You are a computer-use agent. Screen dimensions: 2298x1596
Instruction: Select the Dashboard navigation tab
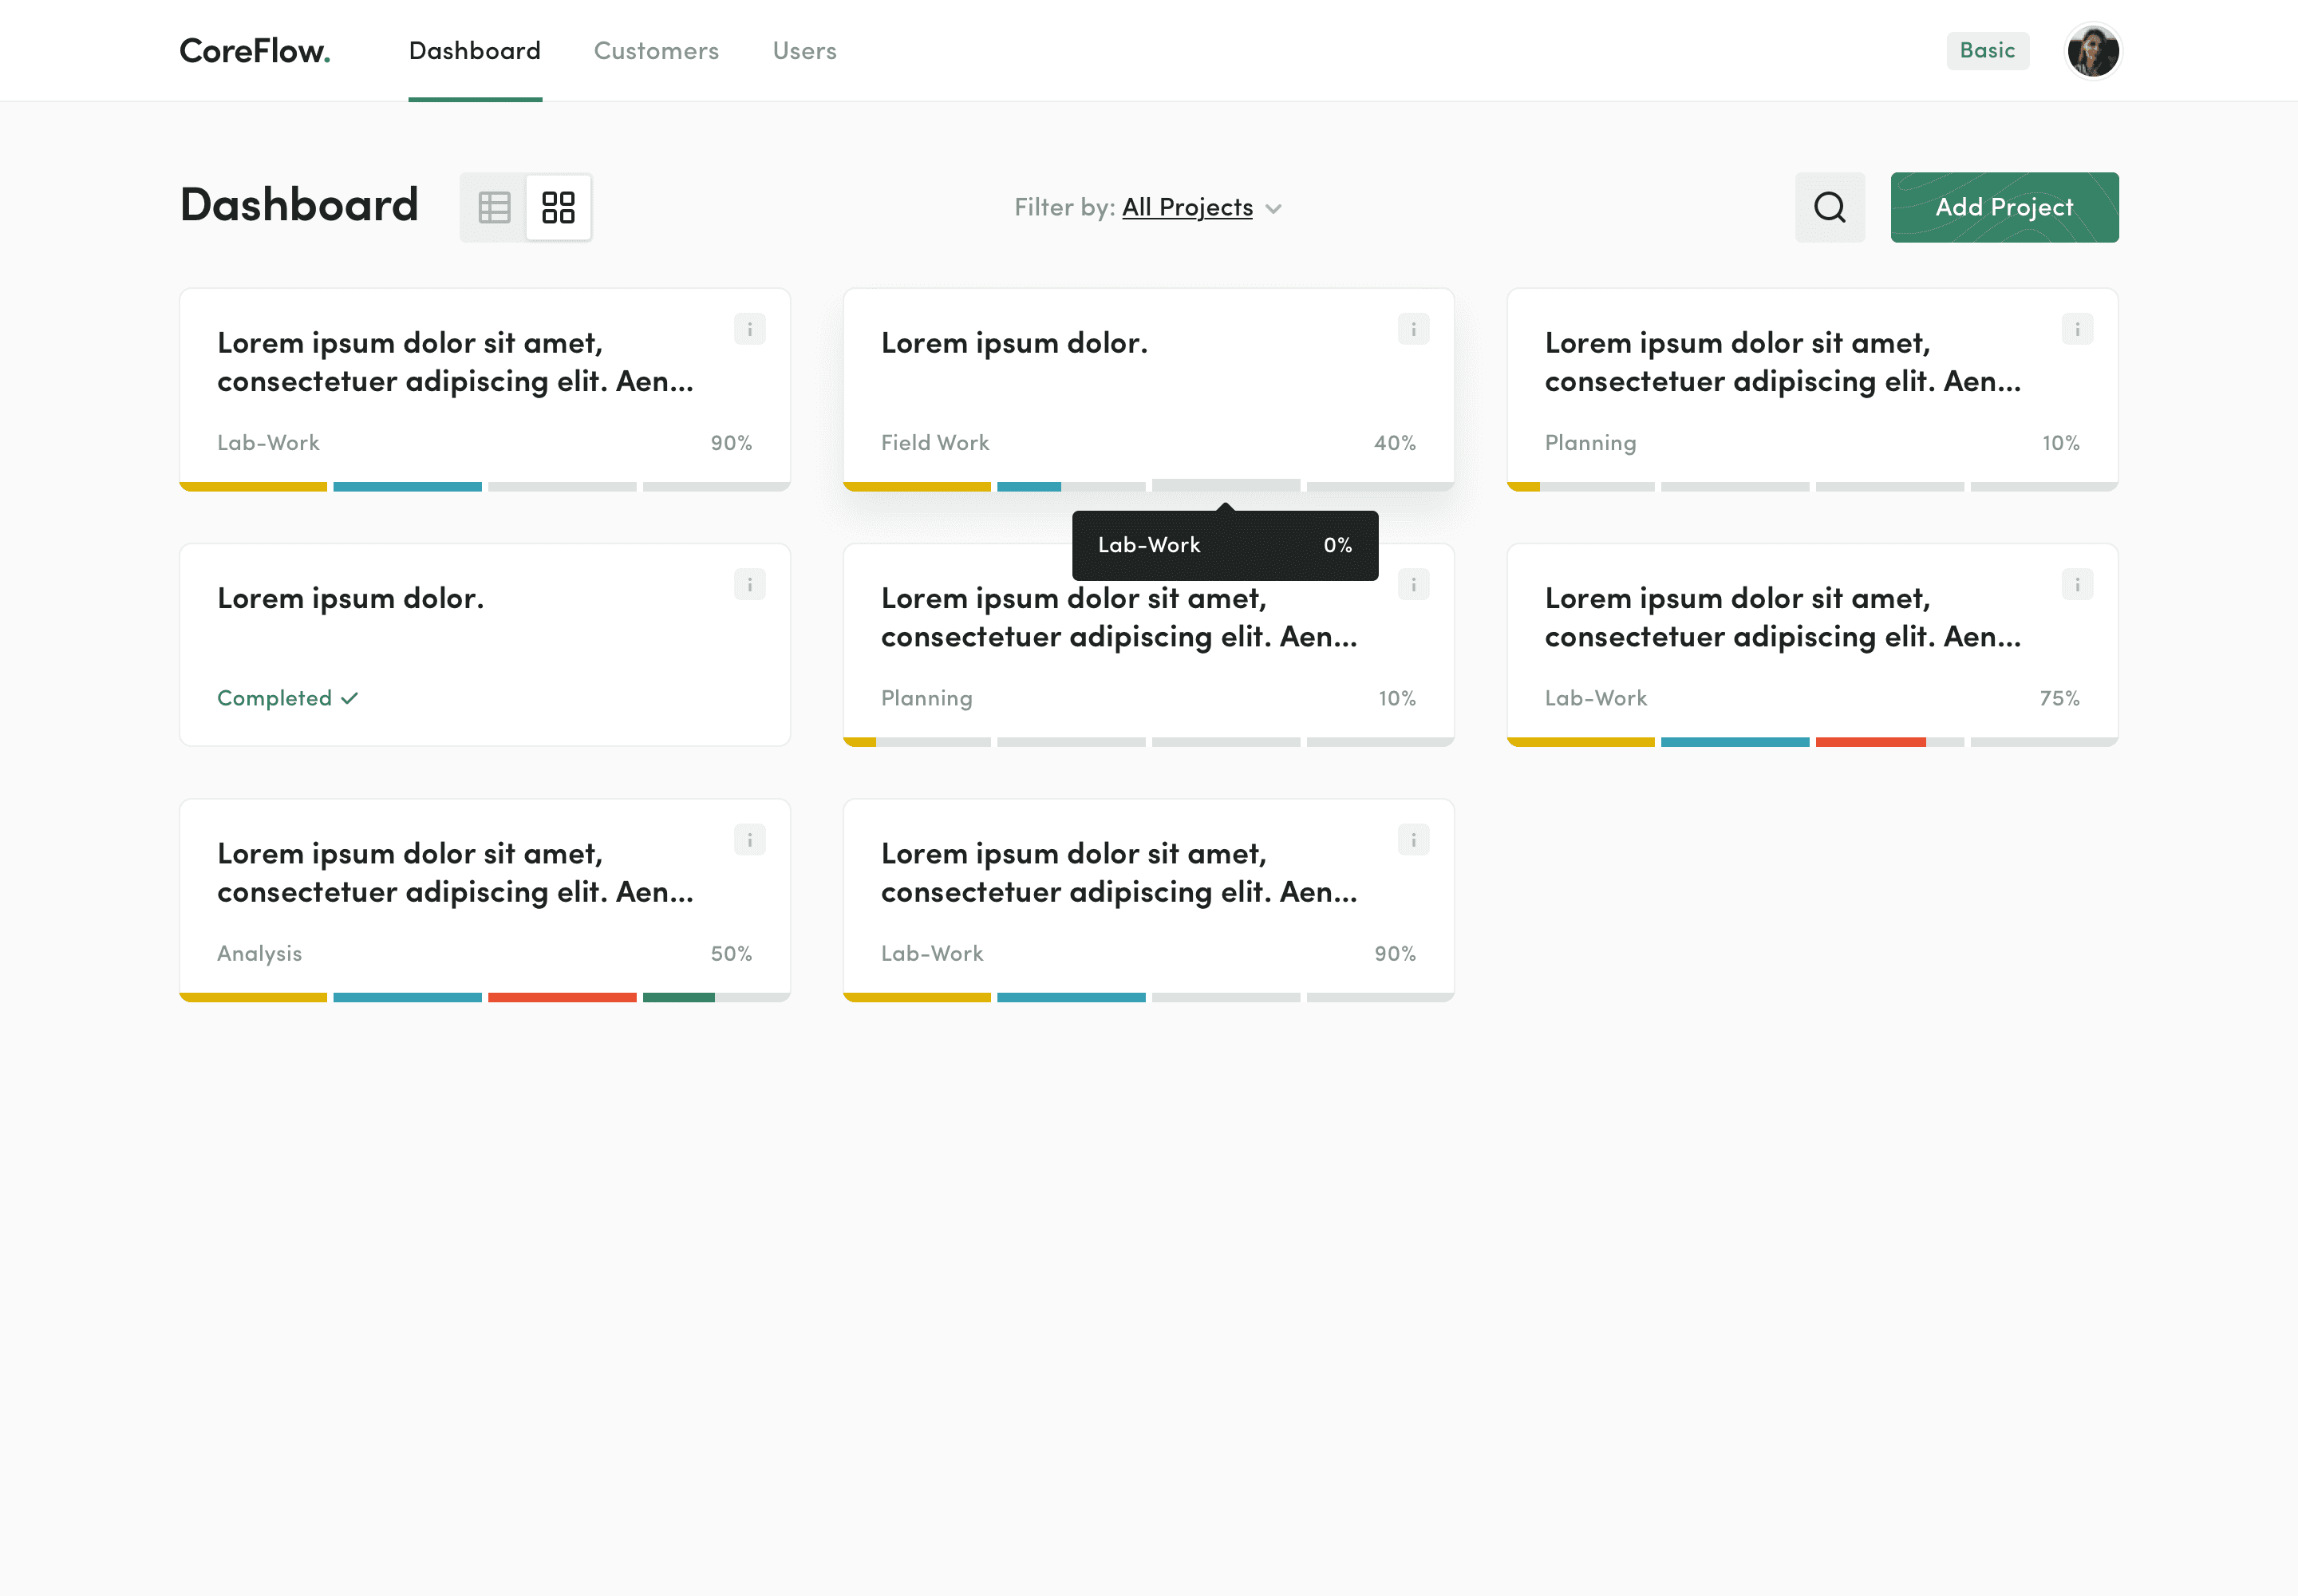coord(474,51)
